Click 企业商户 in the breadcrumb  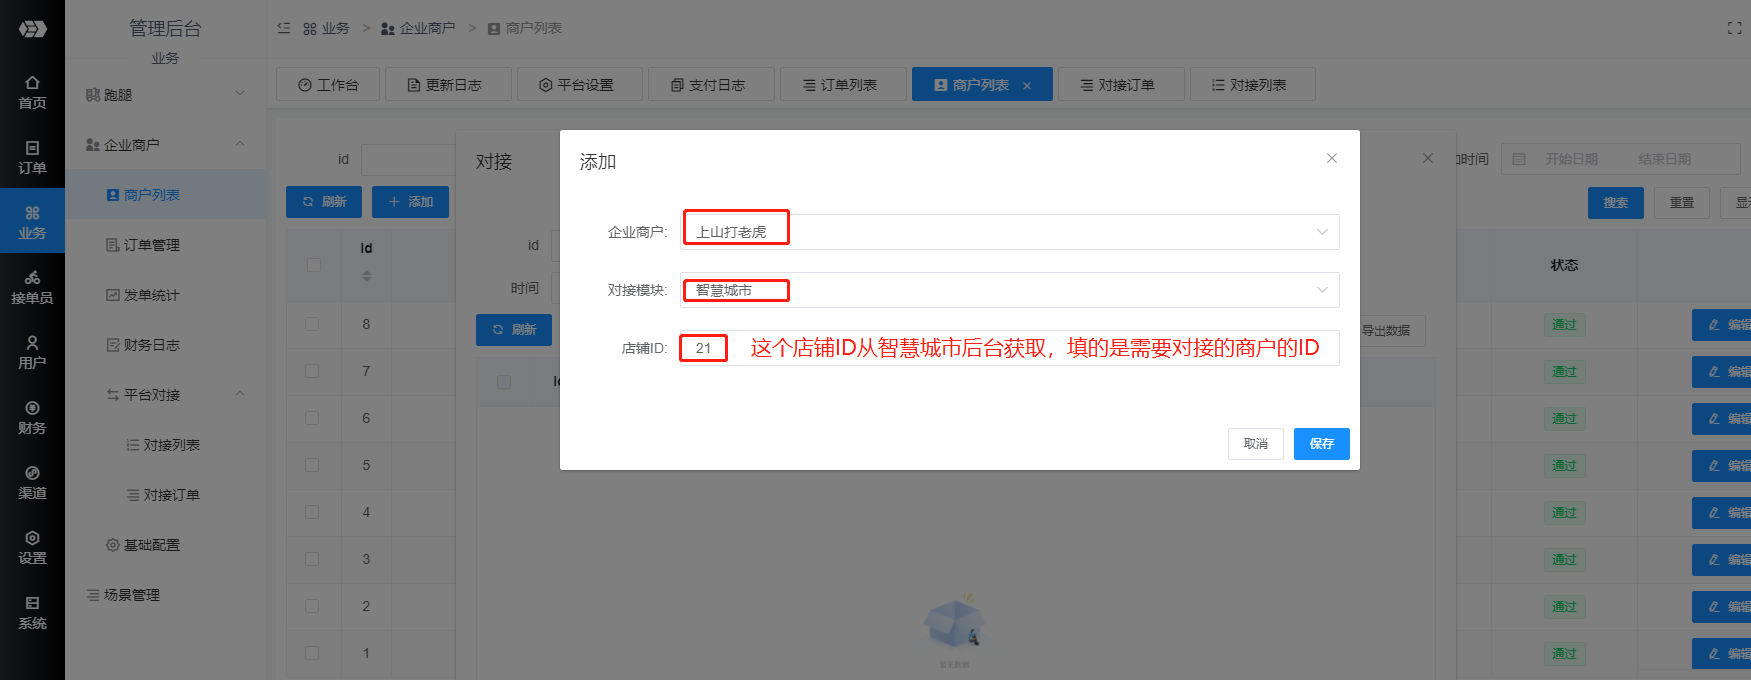point(418,28)
